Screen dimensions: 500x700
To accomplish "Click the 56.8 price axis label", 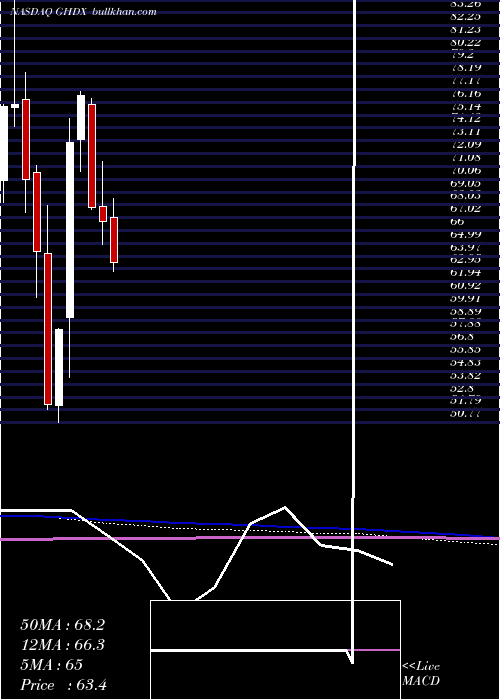I will coord(462,337).
